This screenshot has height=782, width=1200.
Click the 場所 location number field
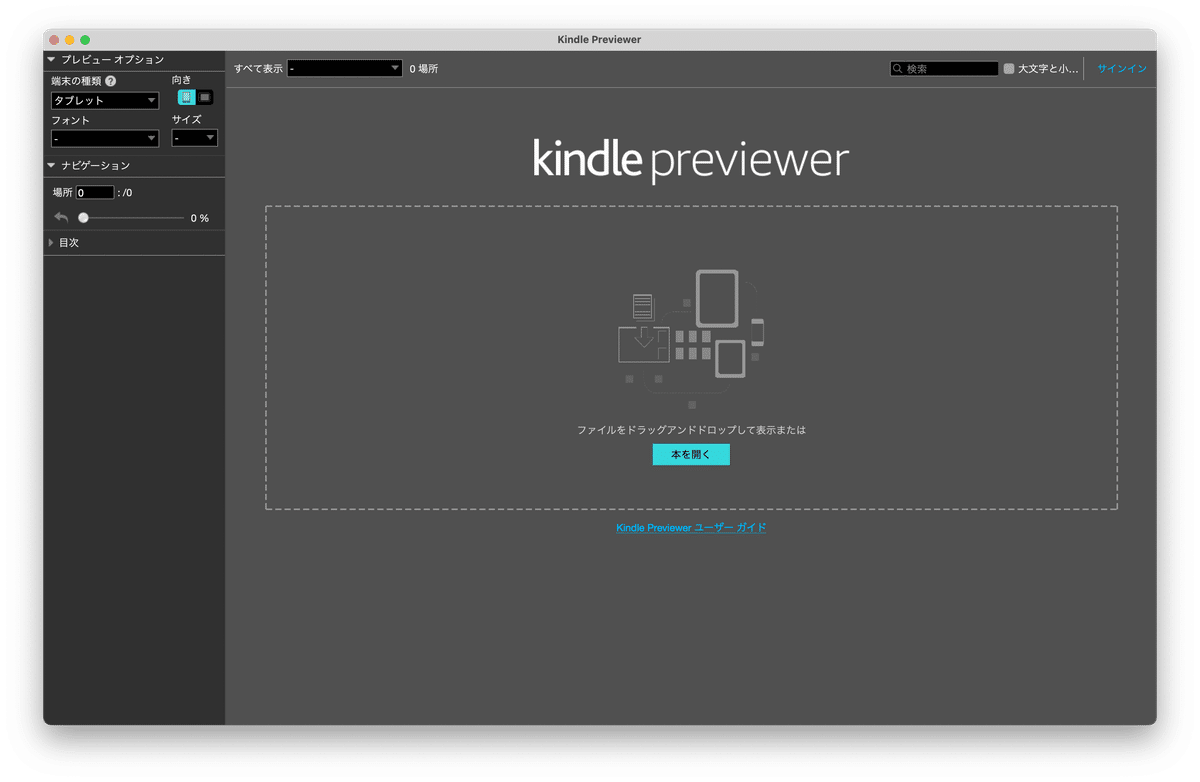[95, 192]
